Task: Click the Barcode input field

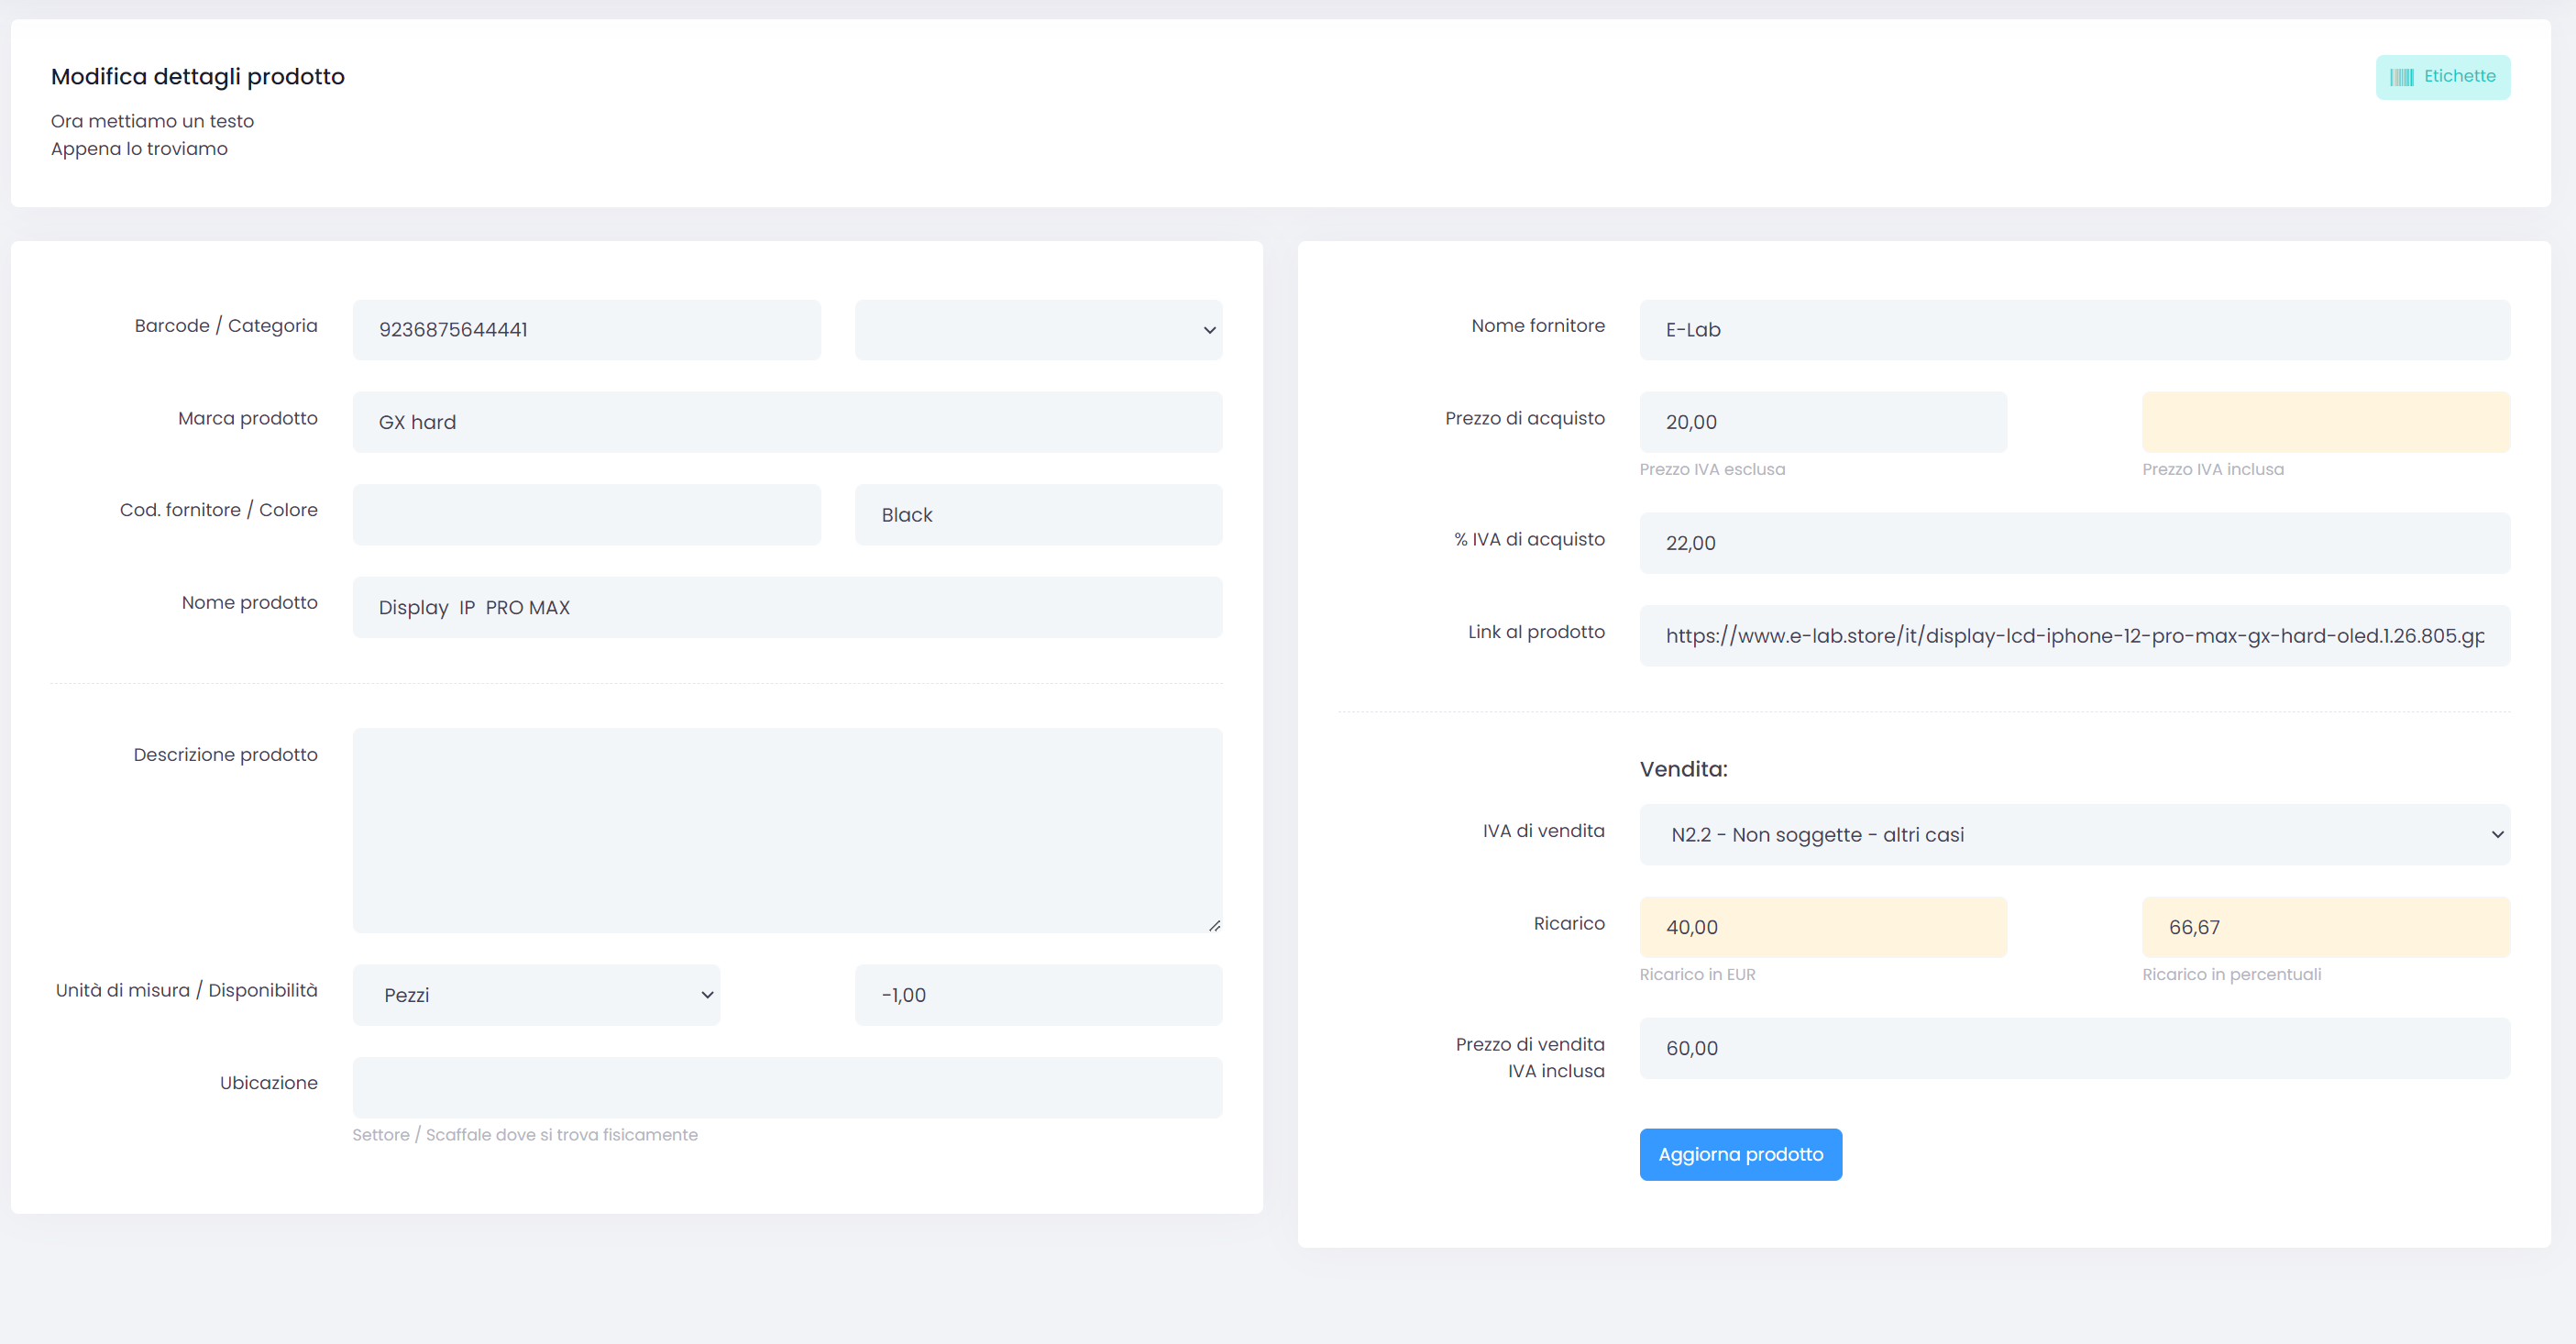Action: pyautogui.click(x=586, y=330)
